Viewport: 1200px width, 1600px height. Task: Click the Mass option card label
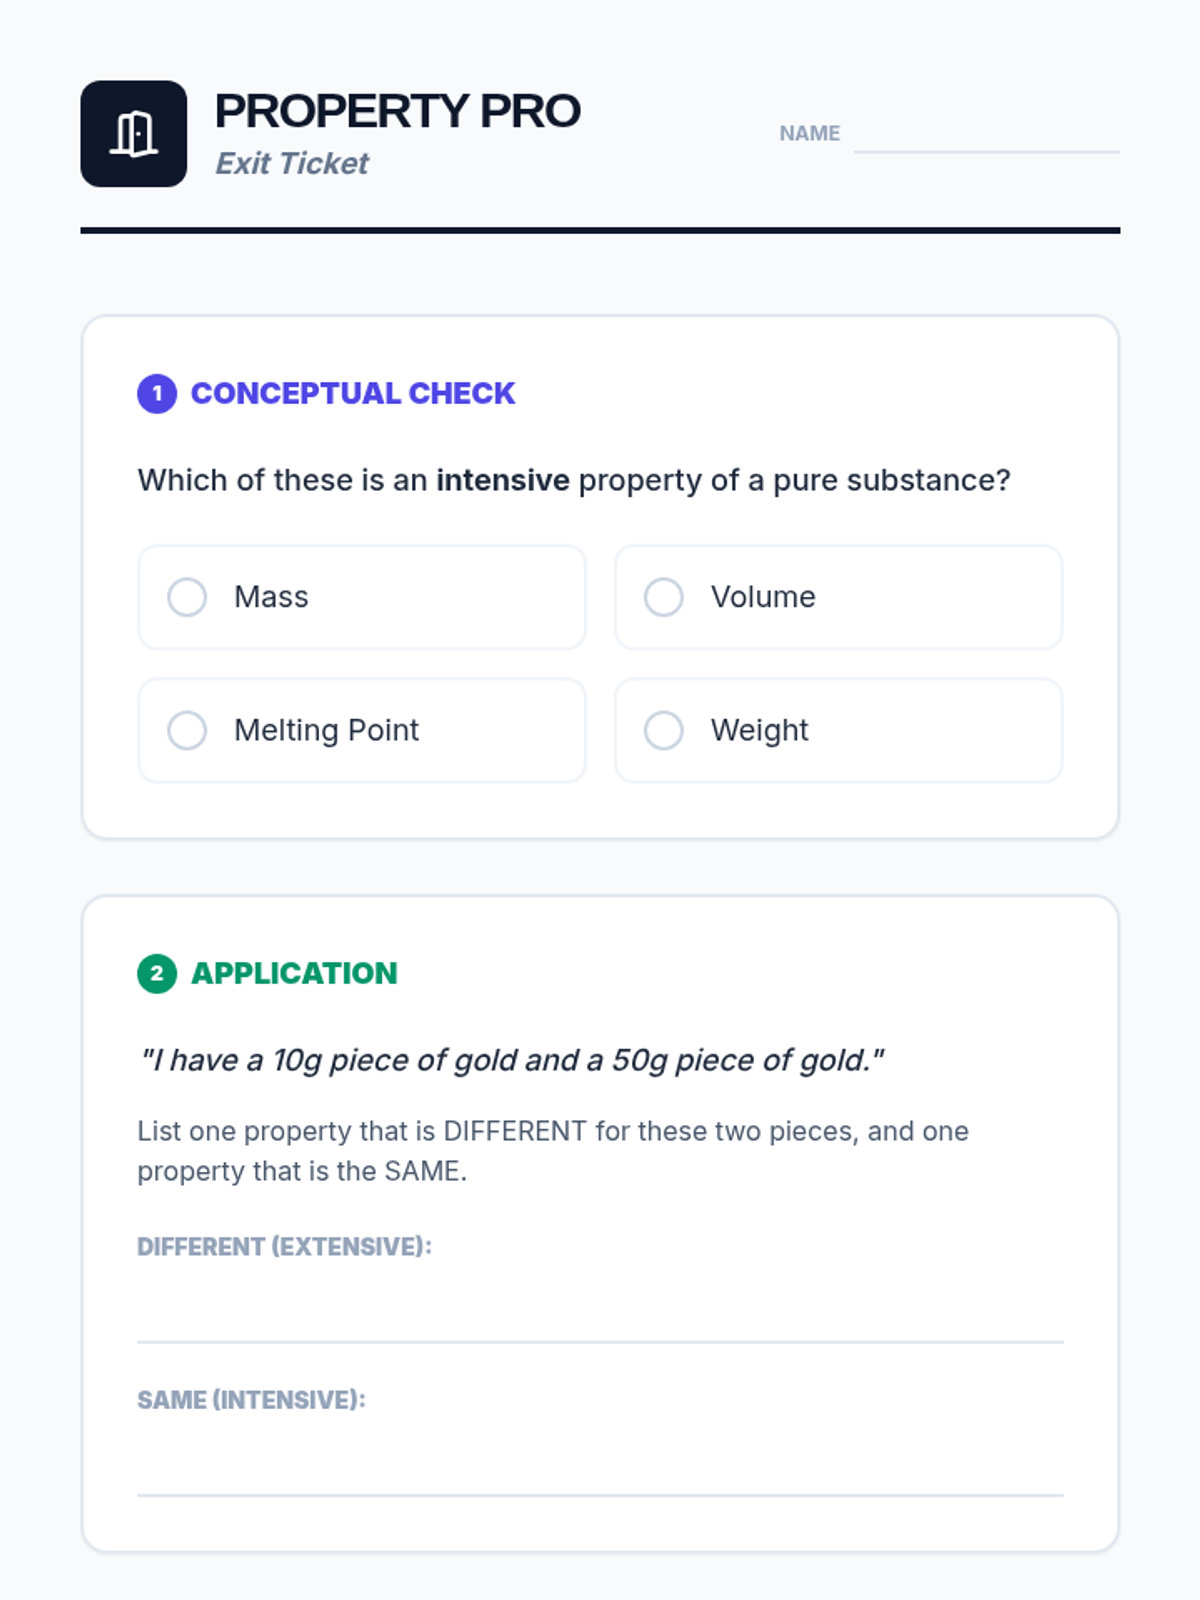click(271, 597)
